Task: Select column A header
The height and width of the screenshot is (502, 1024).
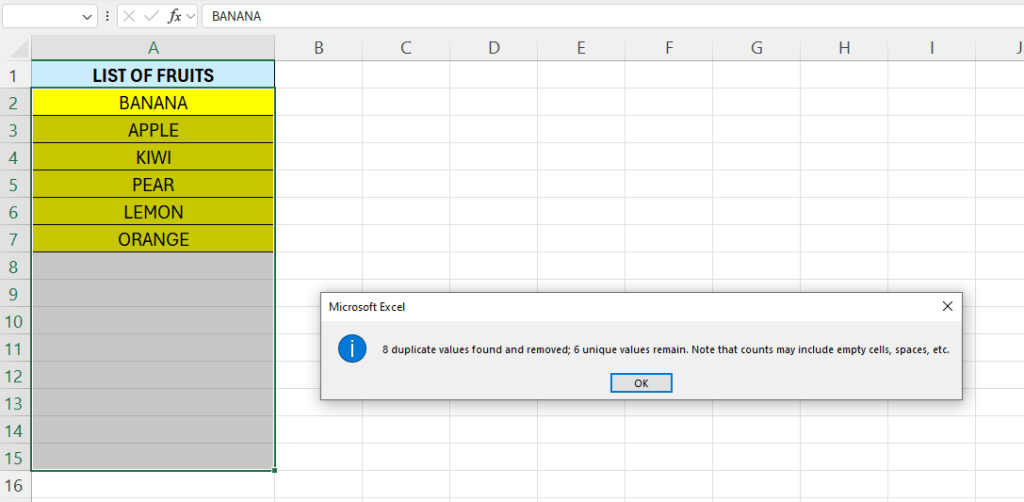Action: [153, 47]
